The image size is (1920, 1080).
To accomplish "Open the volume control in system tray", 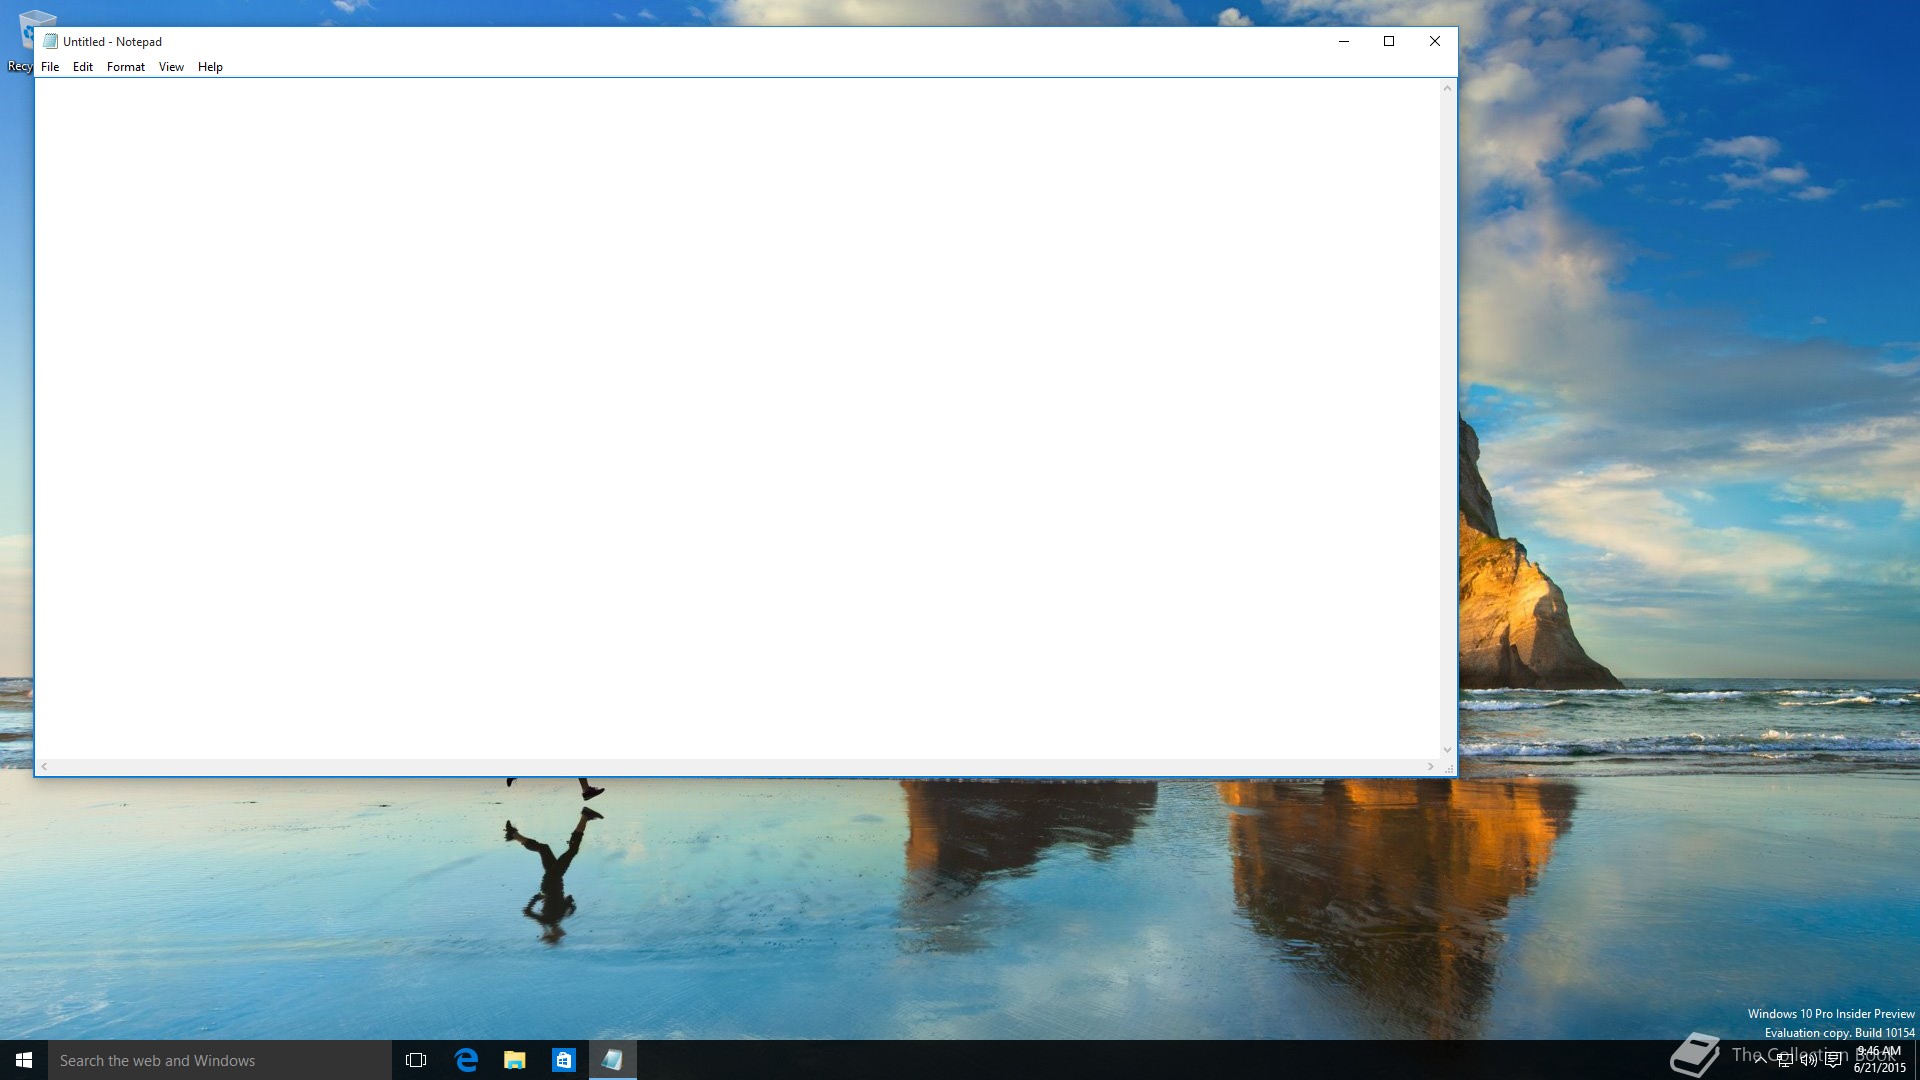I will click(x=1809, y=1060).
